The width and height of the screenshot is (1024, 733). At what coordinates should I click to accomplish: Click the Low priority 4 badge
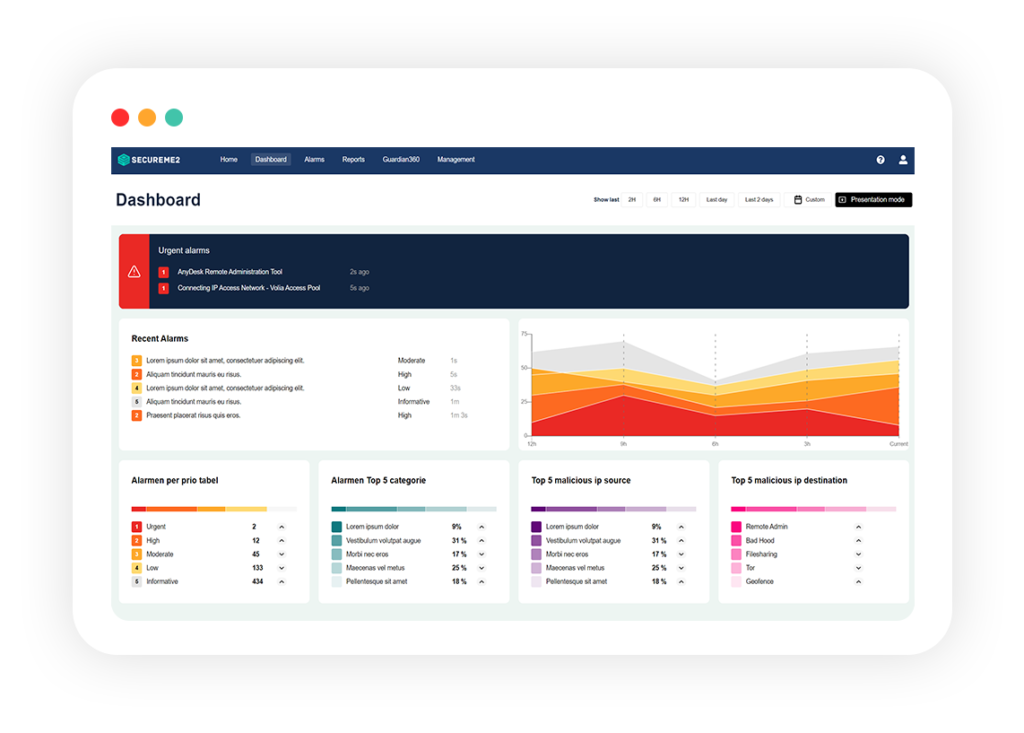[x=136, y=568]
